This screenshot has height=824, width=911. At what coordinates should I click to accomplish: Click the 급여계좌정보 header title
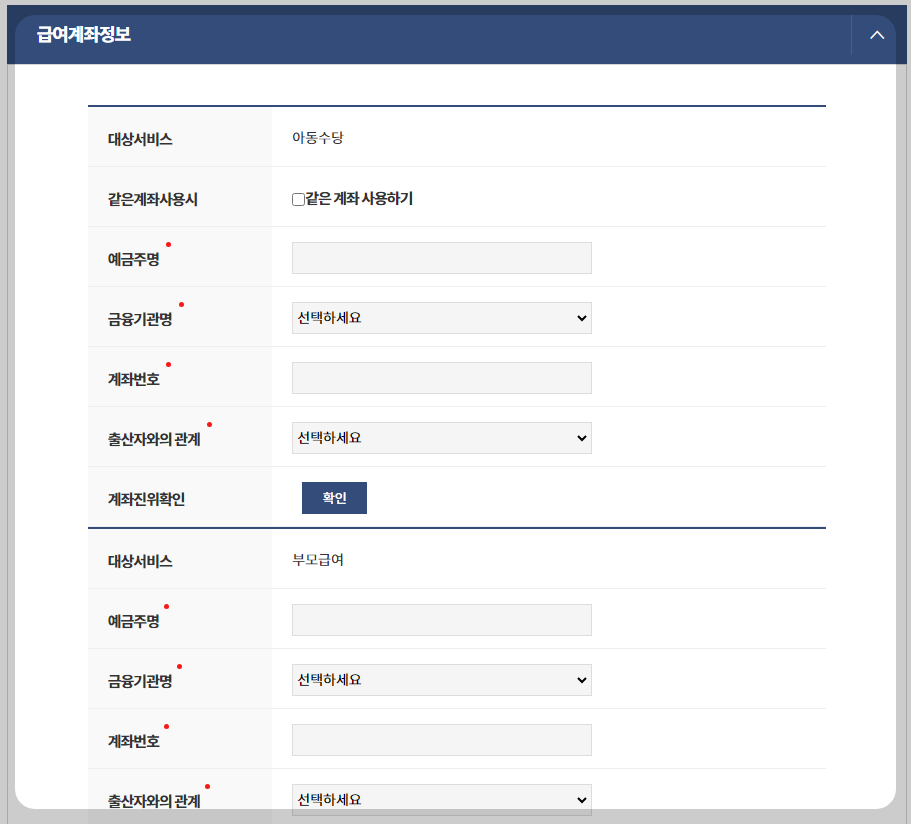click(84, 35)
